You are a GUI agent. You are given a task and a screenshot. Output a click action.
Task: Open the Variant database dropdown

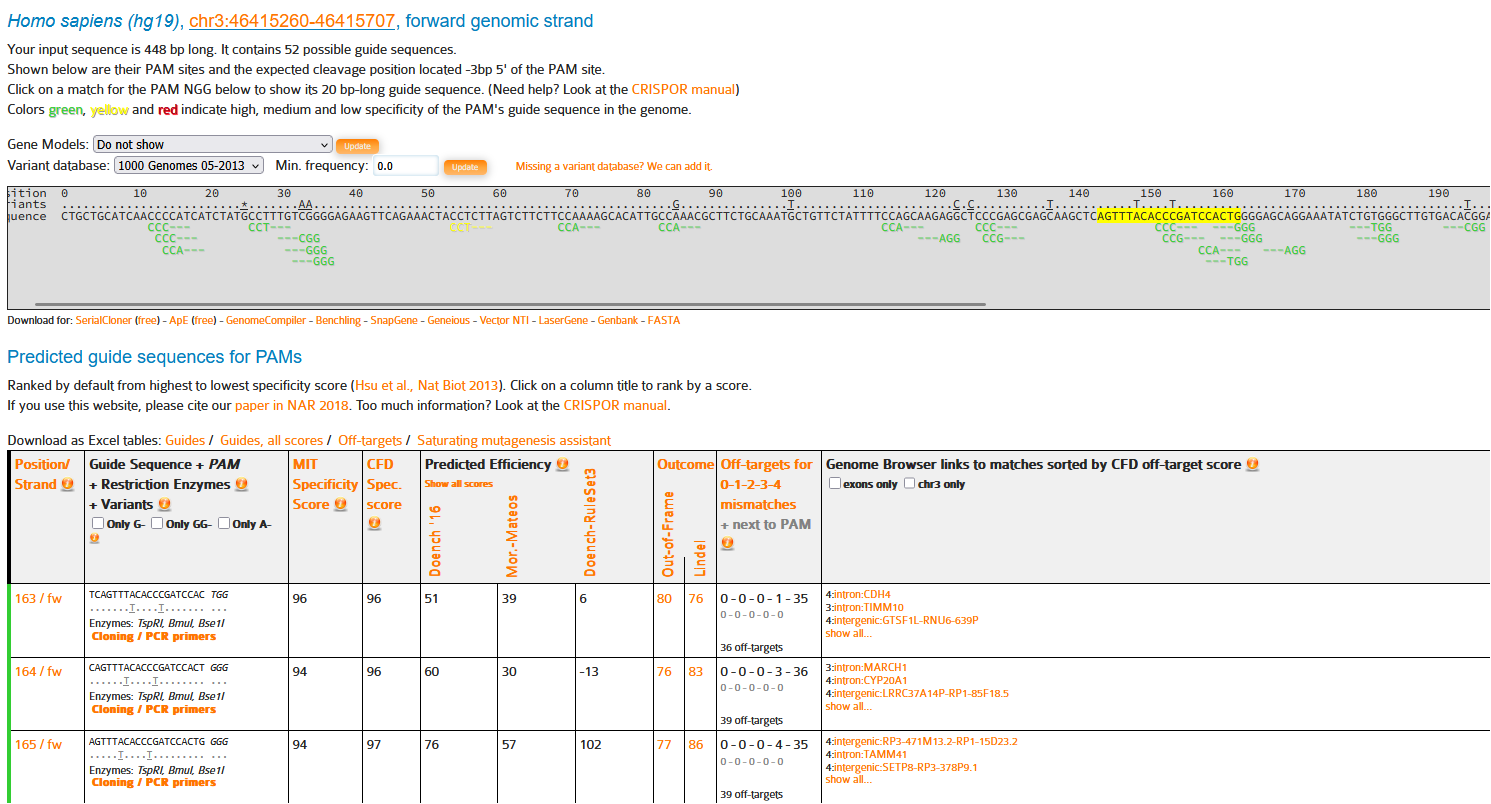[189, 166]
